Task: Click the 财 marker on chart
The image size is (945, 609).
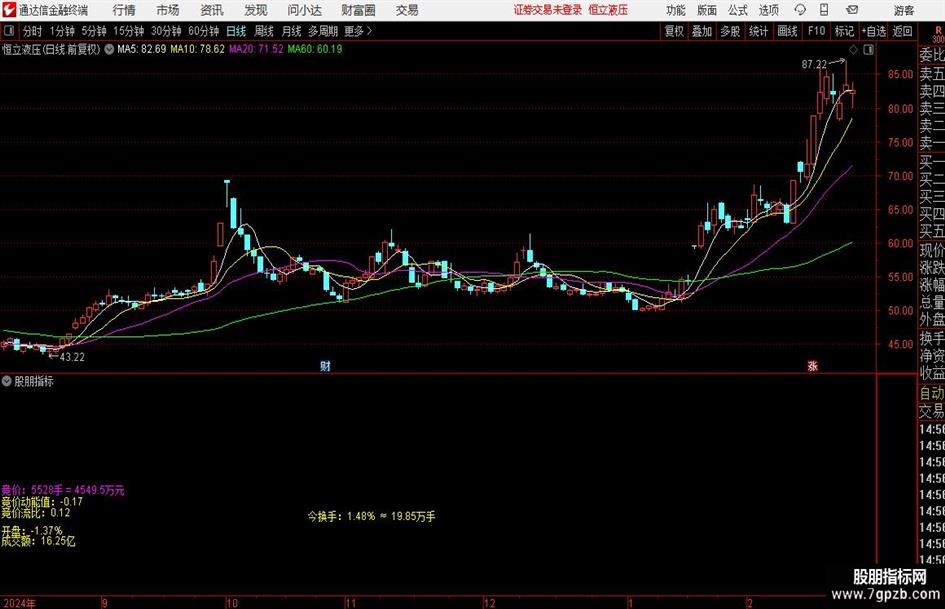Action: click(325, 365)
